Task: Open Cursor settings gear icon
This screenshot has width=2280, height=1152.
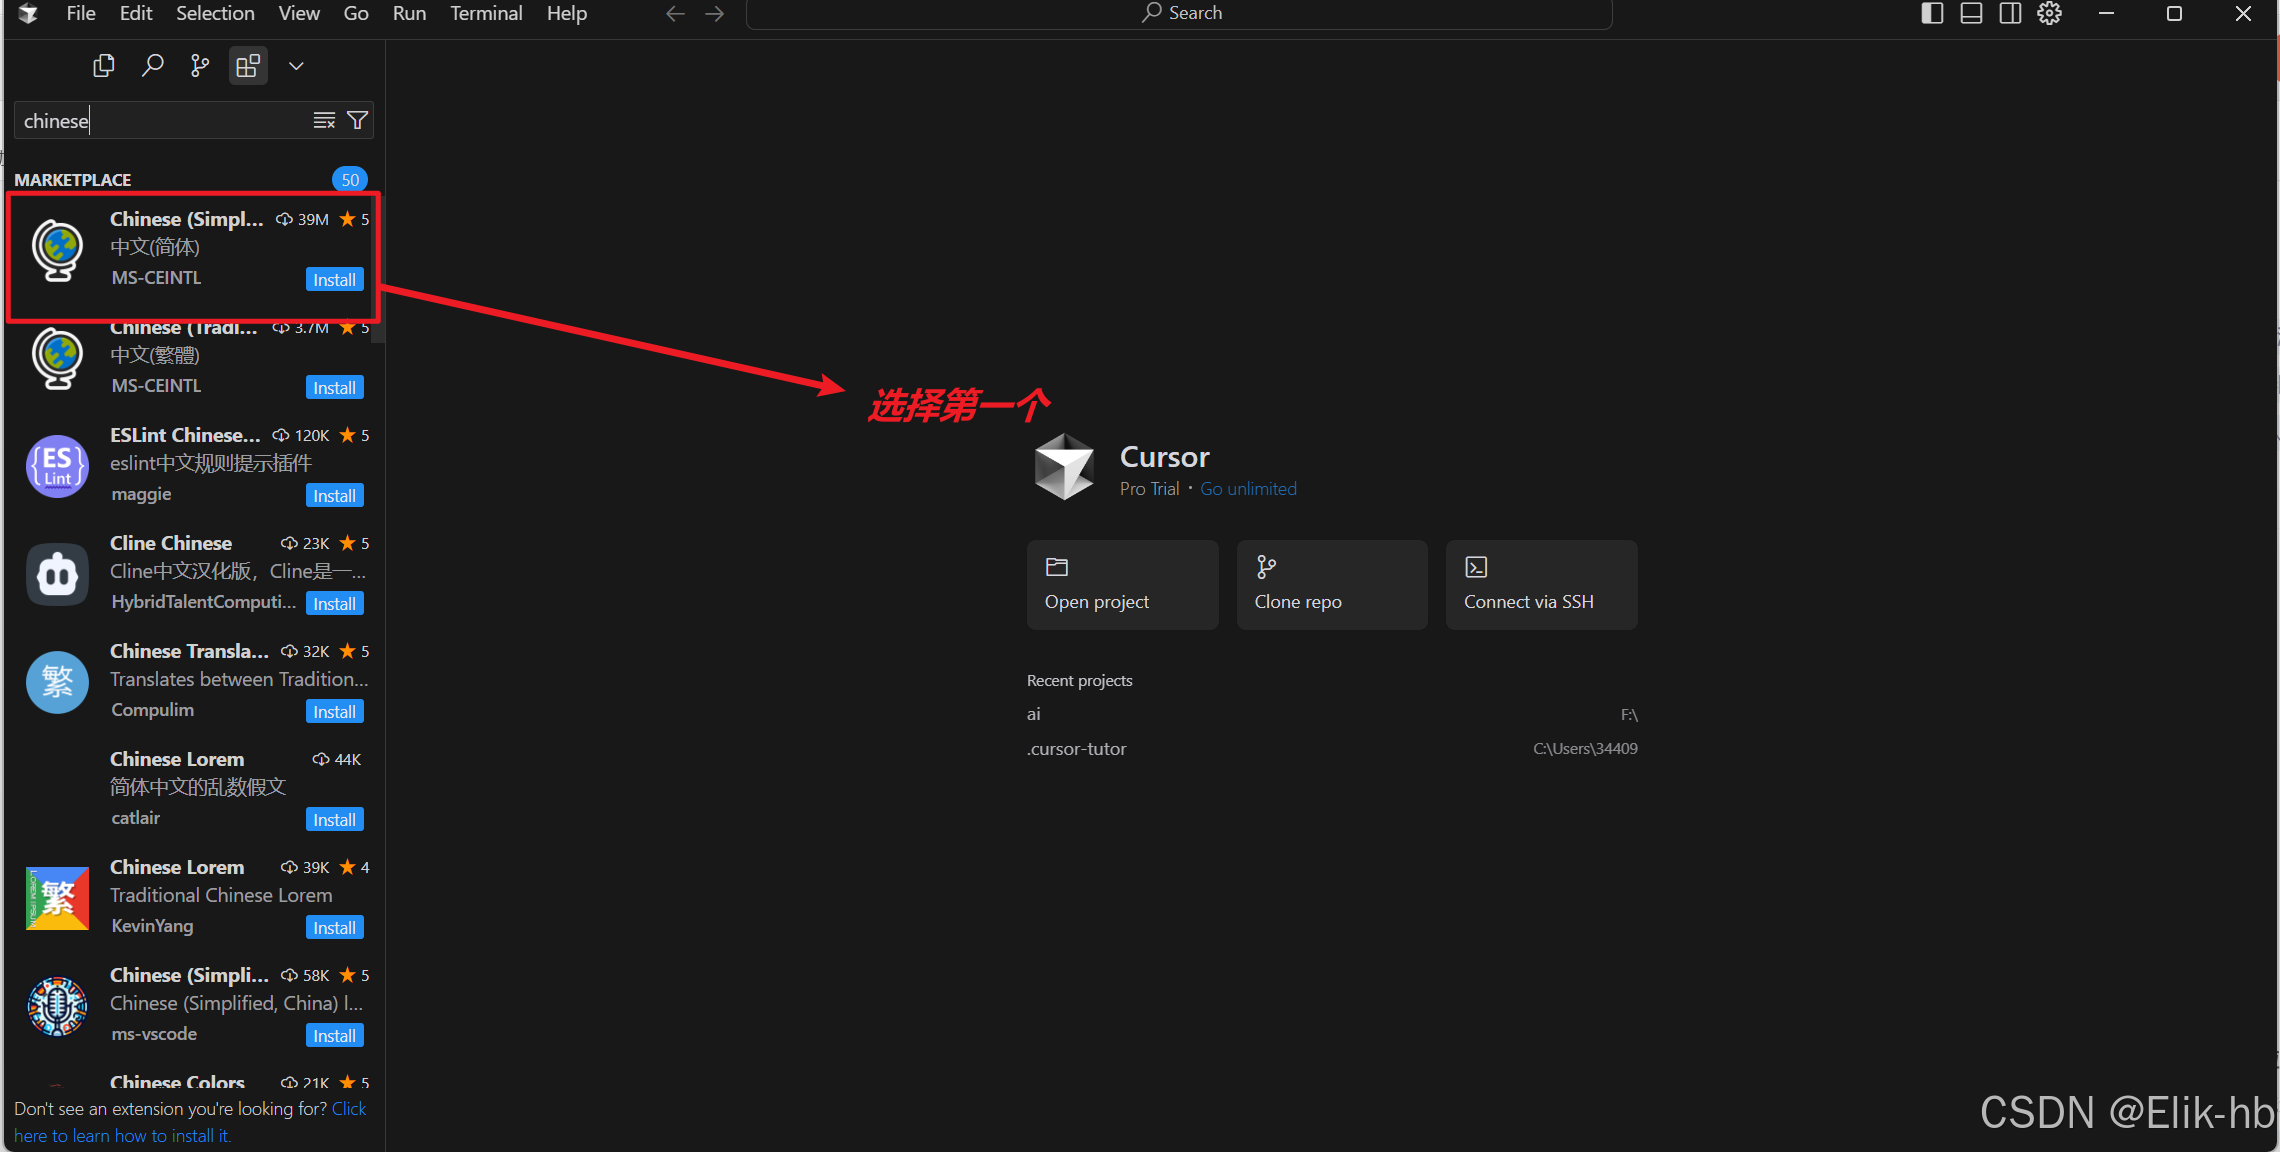Action: coord(2049,14)
